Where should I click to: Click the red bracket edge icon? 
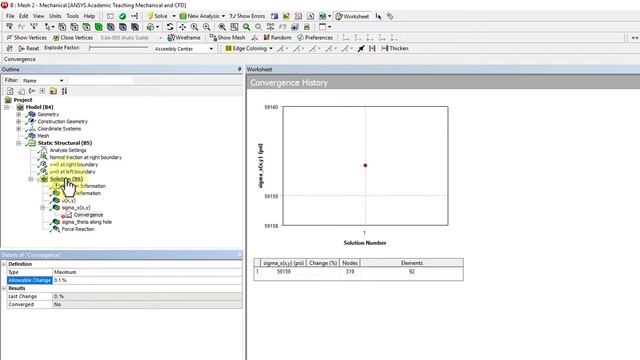tap(372, 48)
